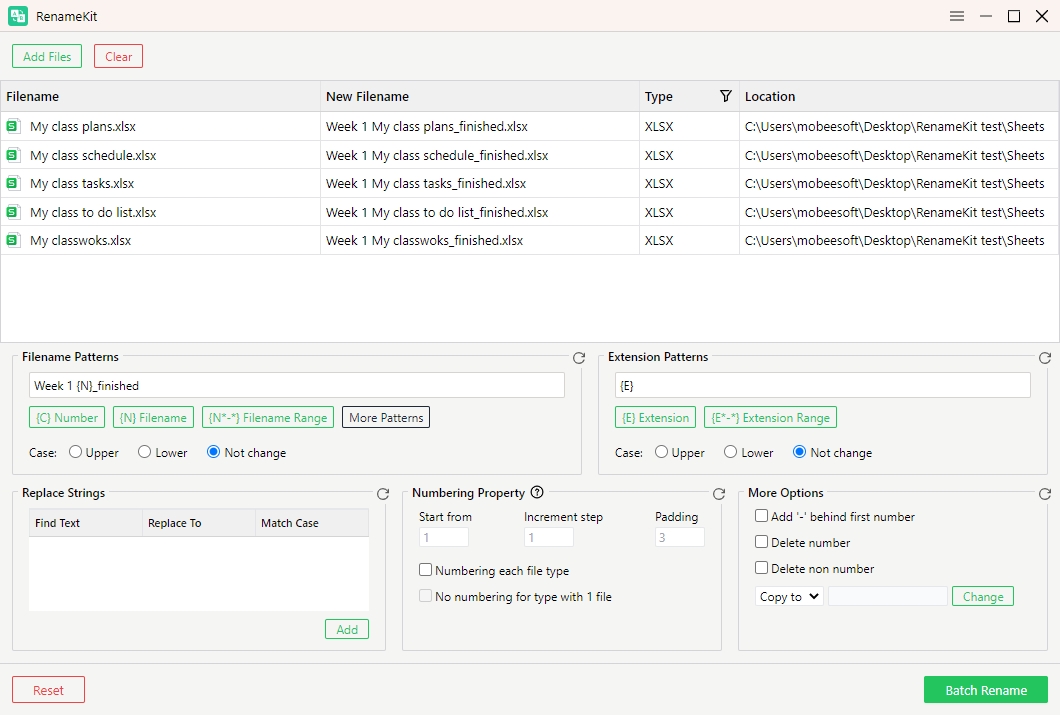Click new name Week 1 My class plans_finished.xlsx
The image size is (1060, 715).
point(427,126)
